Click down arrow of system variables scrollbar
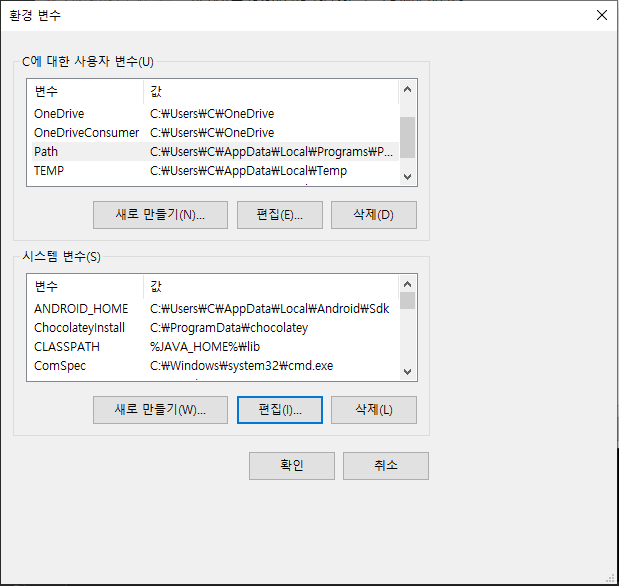Image resolution: width=619 pixels, height=586 pixels. [x=407, y=372]
